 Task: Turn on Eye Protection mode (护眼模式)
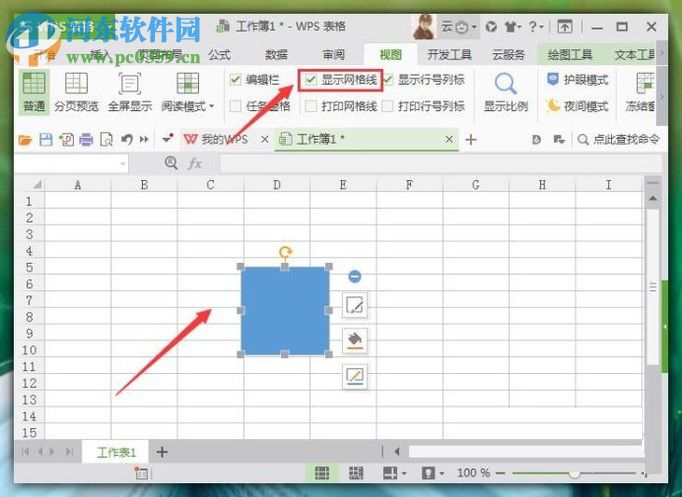(578, 80)
